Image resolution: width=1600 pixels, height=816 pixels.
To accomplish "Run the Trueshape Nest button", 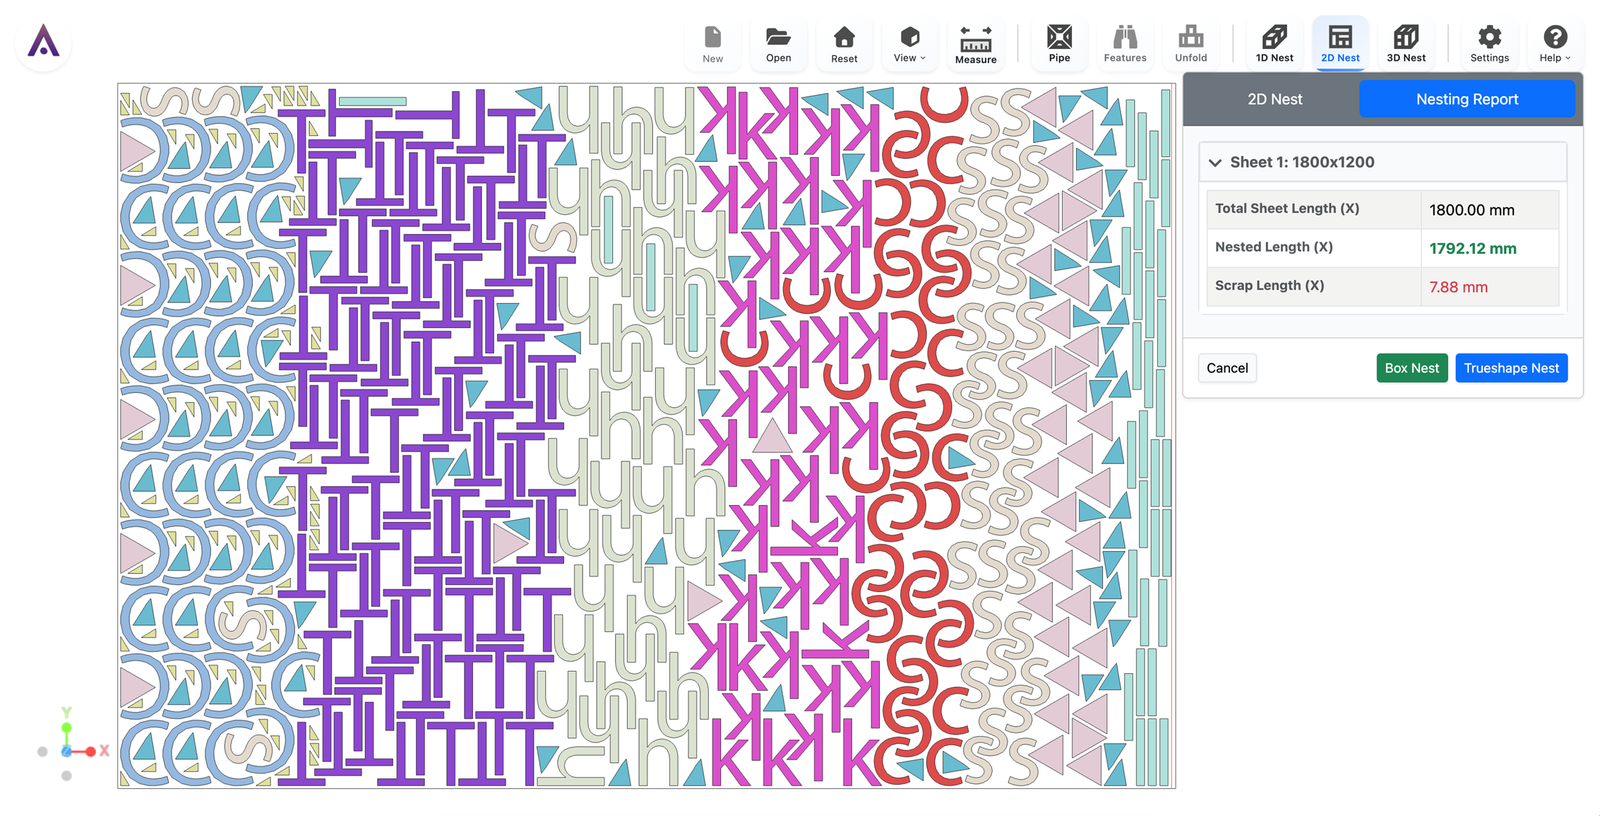I will tap(1511, 368).
